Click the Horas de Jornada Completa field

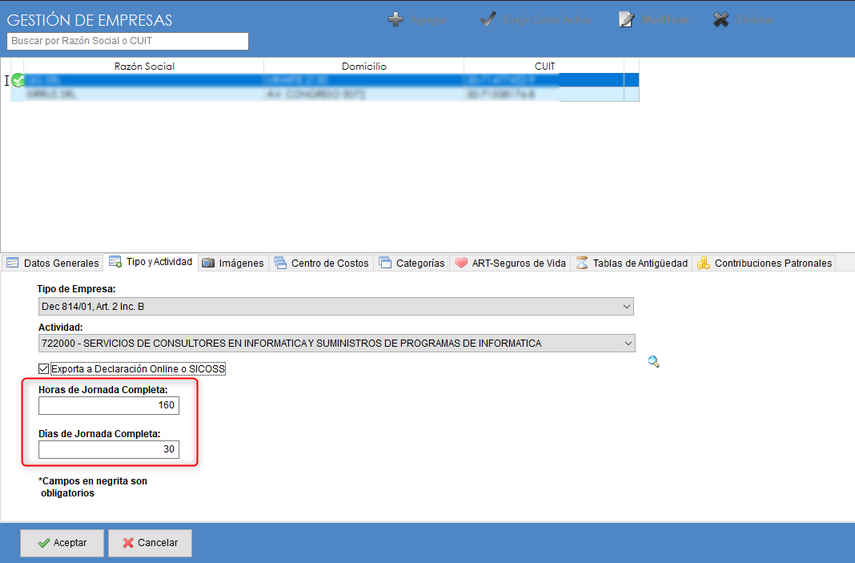(x=109, y=406)
